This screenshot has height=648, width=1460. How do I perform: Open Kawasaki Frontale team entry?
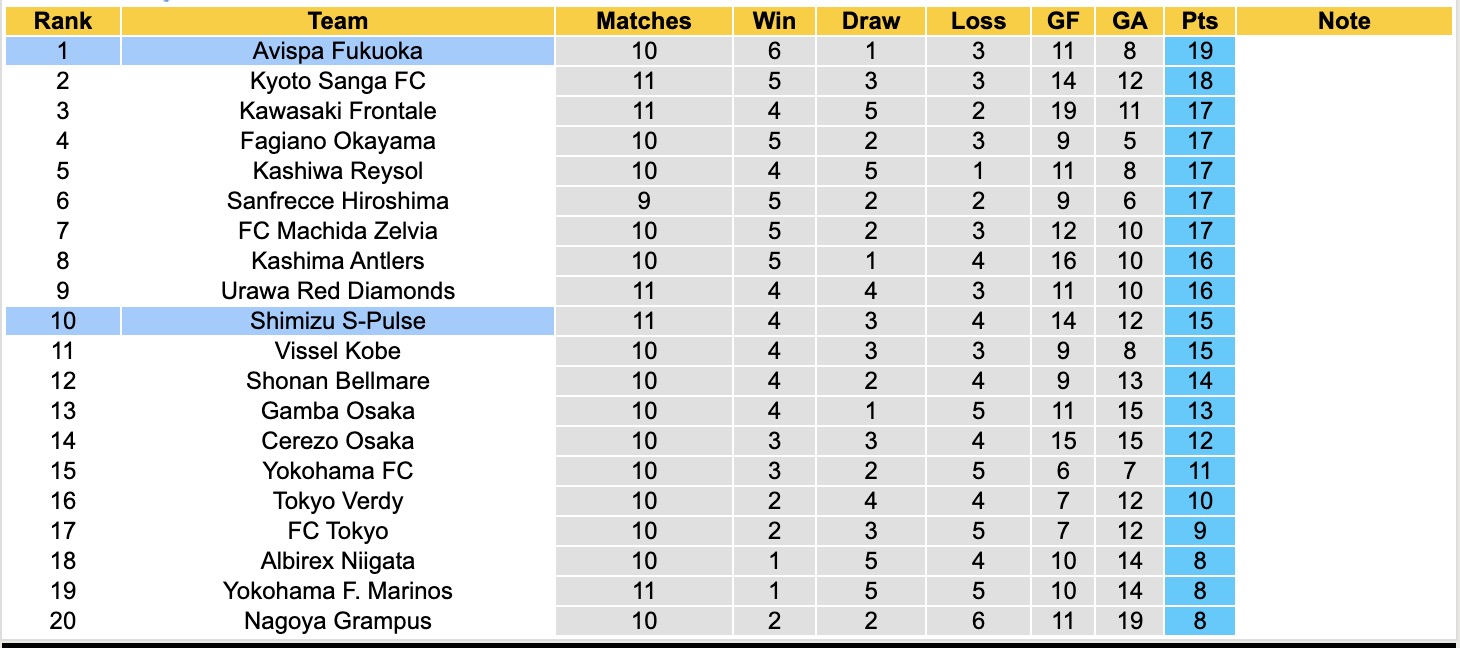tap(338, 111)
